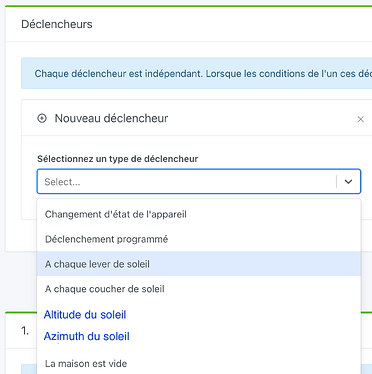Expand the trigger type dropdown chevron
The image size is (372, 374).
point(348,182)
